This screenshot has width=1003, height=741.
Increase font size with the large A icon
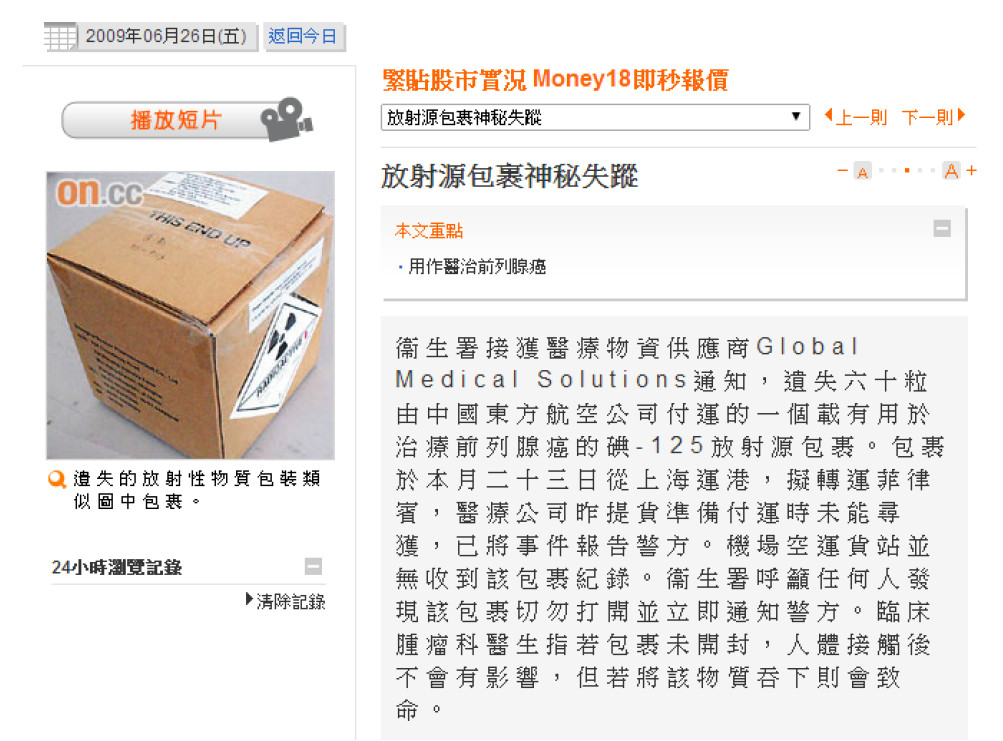point(951,171)
